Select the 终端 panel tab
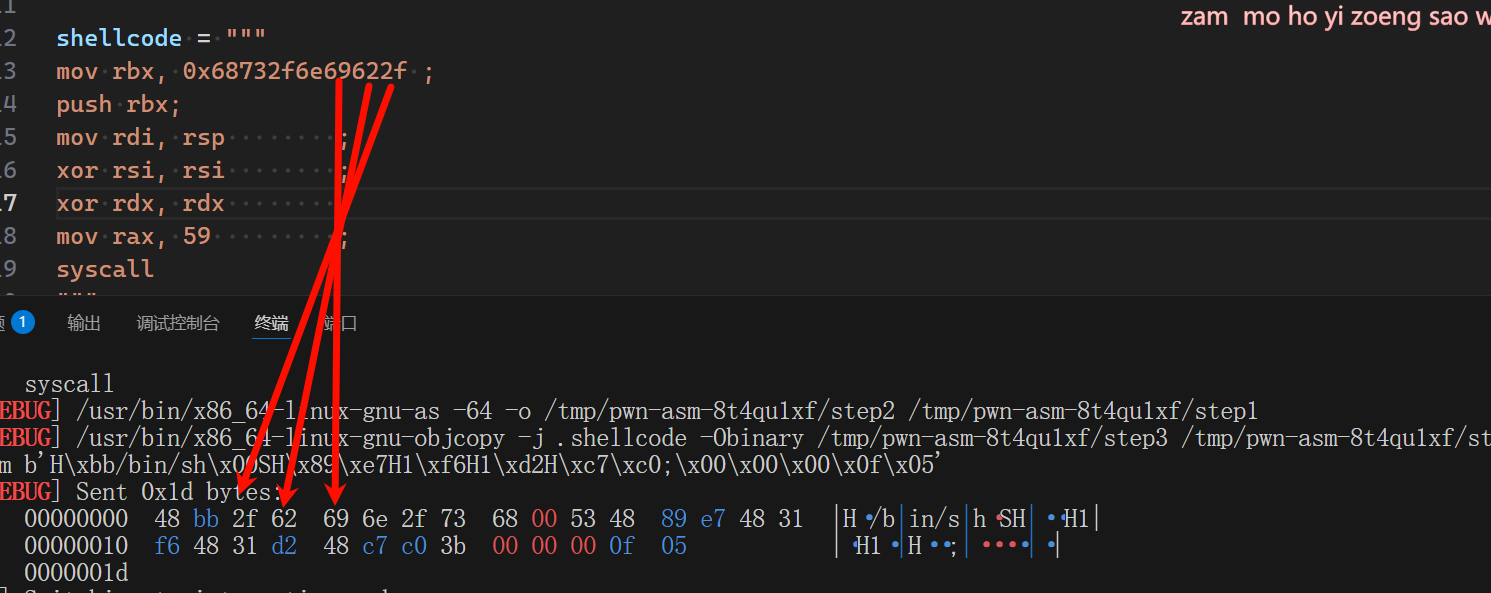 [x=271, y=323]
